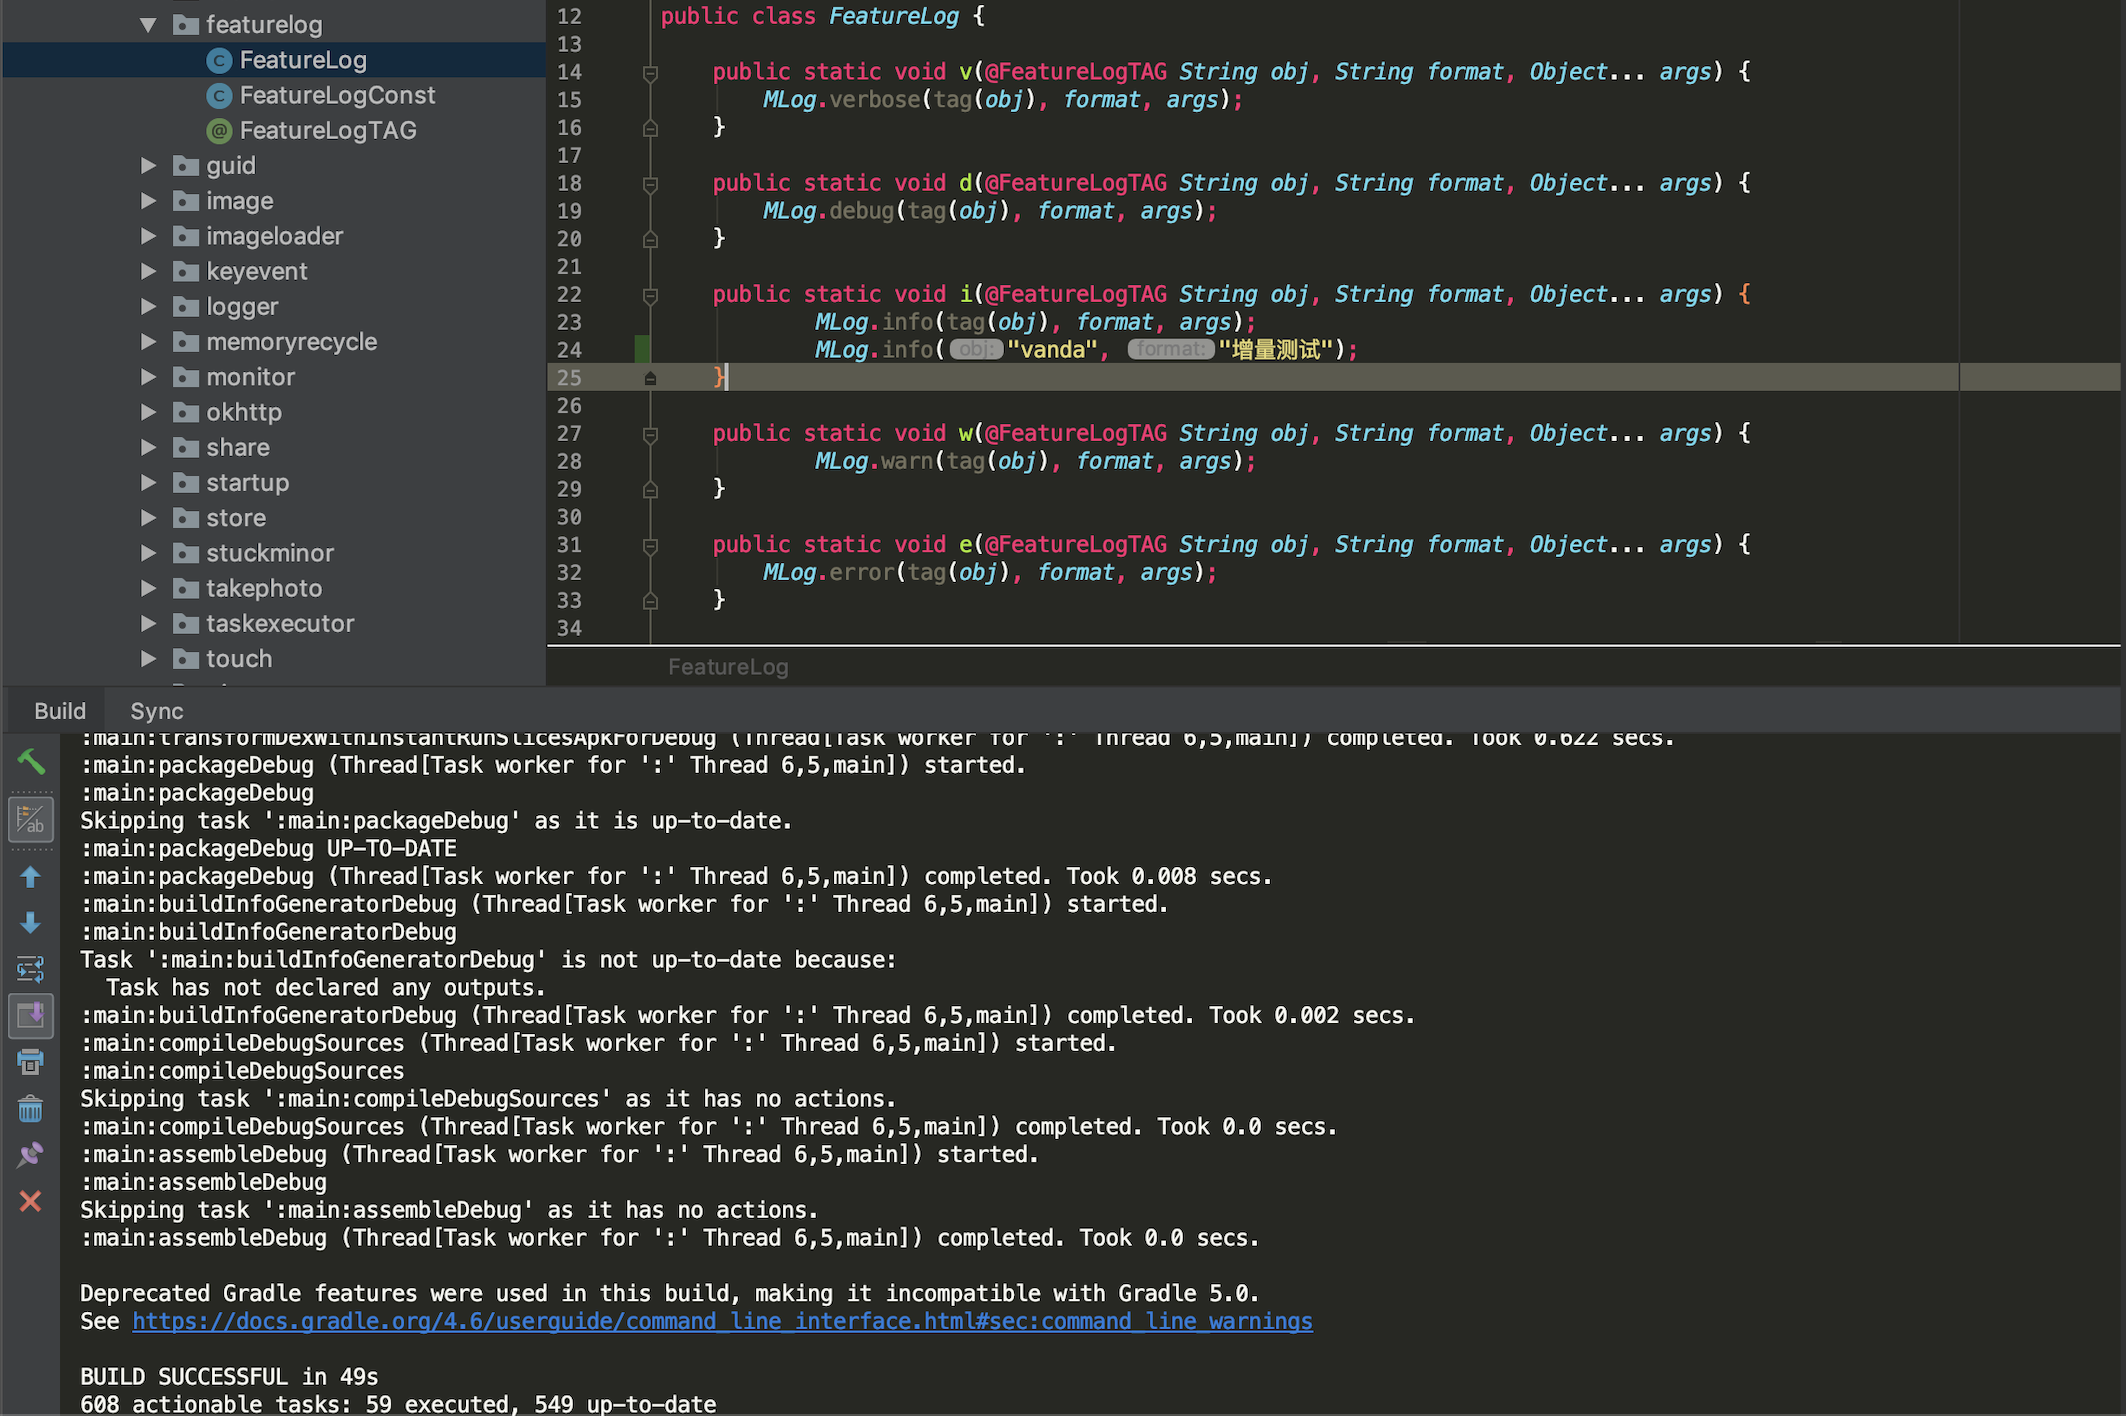Expand the logger folder
Viewport: 2126px width, 1416px height.
click(x=148, y=306)
